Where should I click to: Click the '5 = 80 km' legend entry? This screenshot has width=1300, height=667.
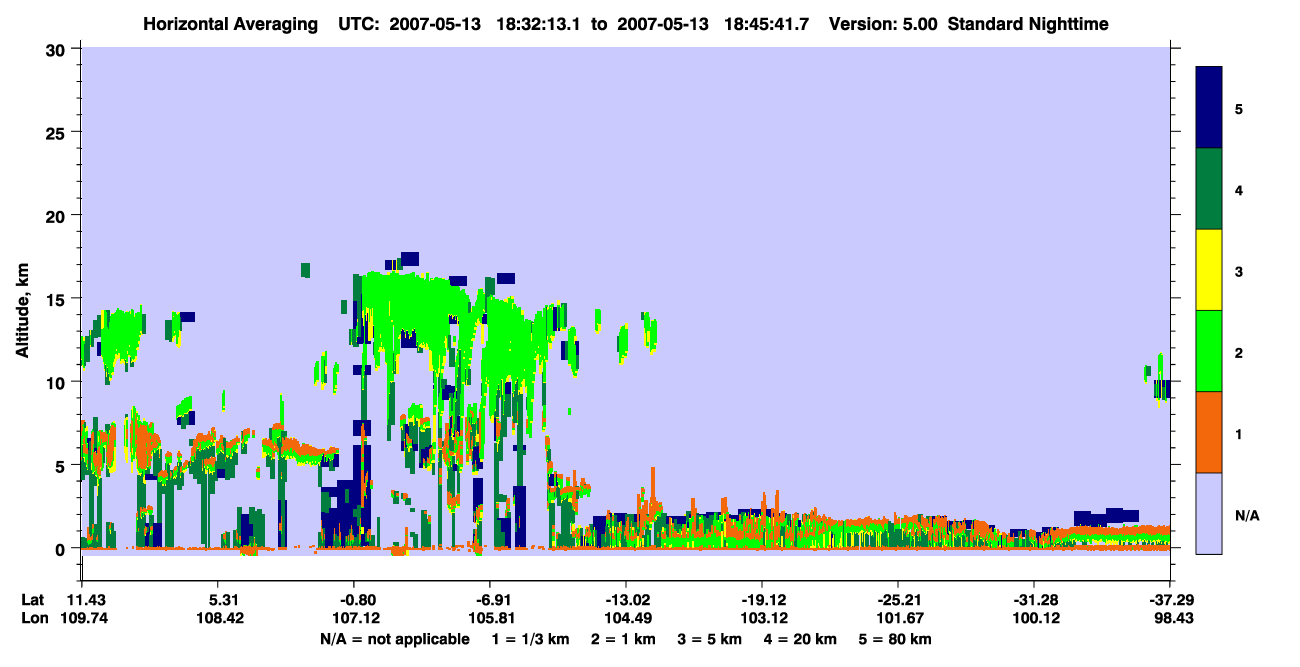pos(894,639)
